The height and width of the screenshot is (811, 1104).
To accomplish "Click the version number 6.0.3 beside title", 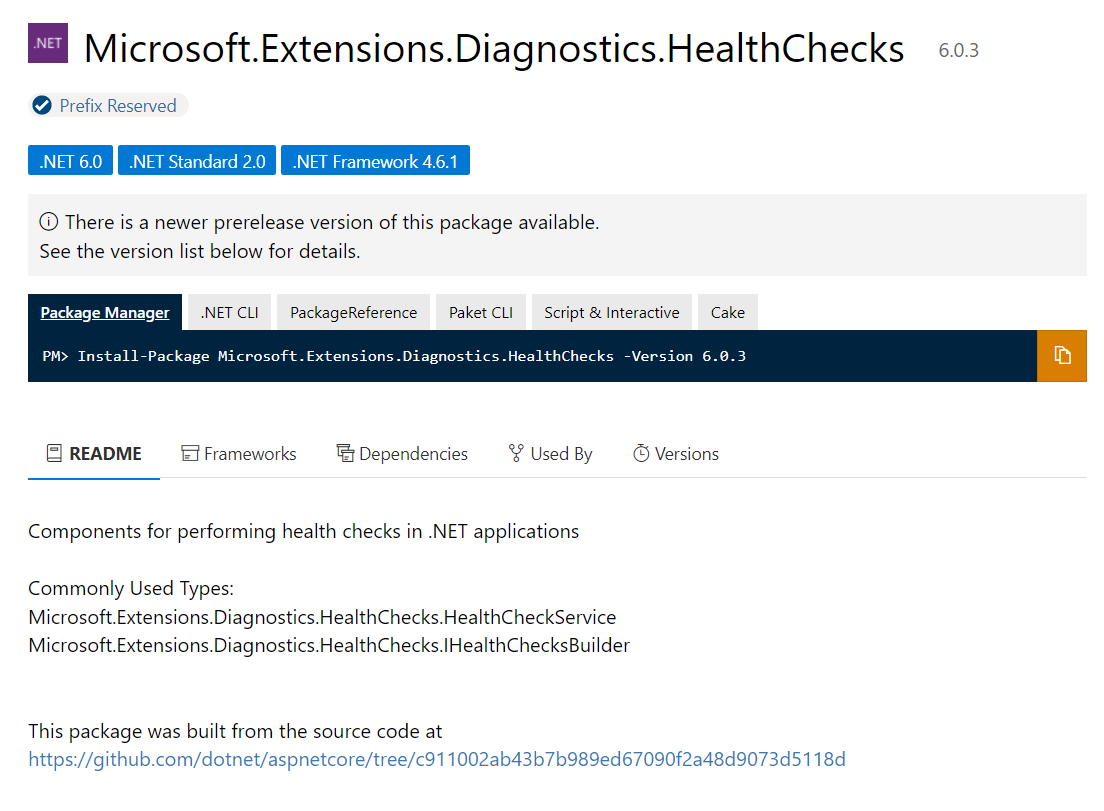I will tap(958, 51).
